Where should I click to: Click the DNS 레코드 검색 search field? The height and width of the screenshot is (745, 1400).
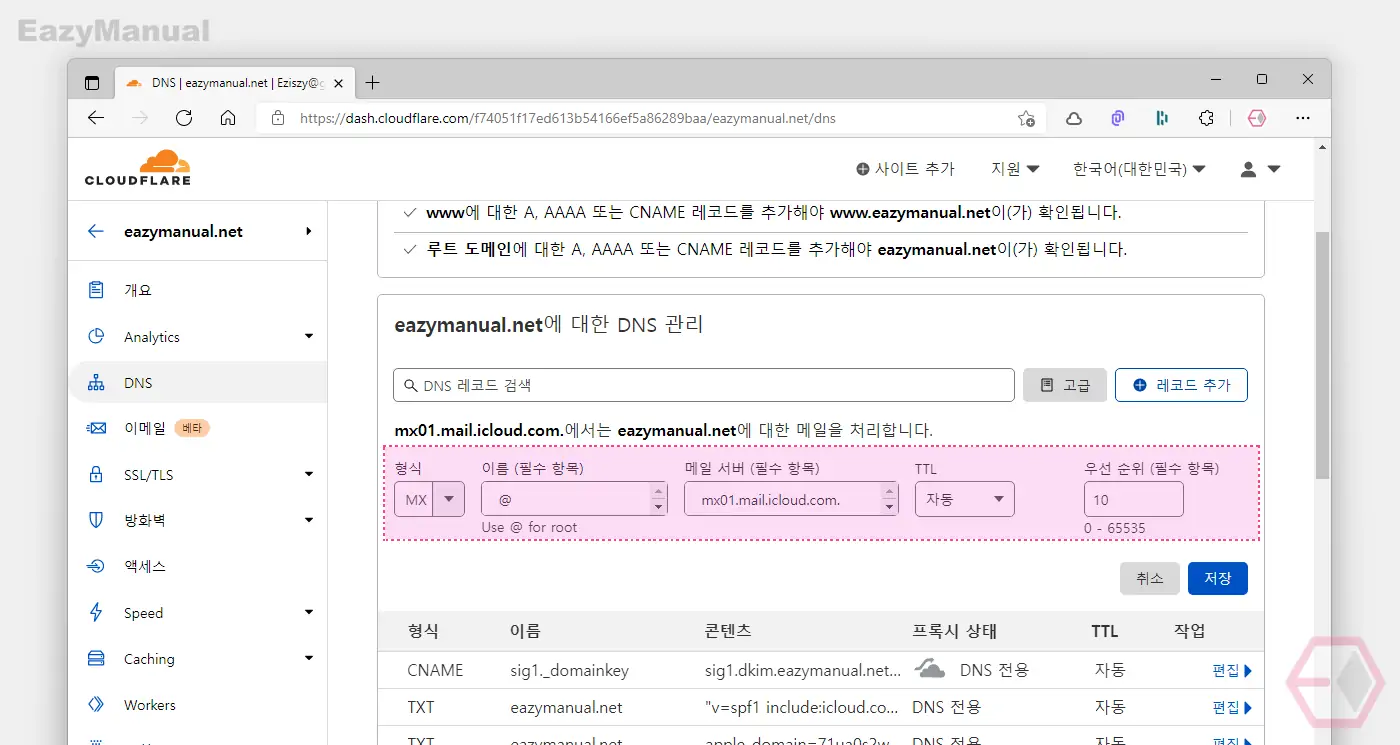[704, 385]
